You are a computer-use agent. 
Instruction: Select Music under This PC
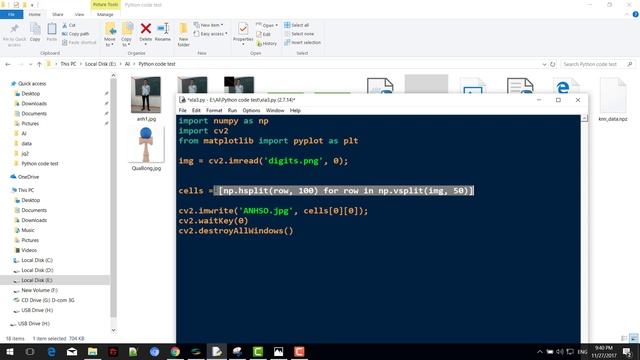(x=28, y=230)
